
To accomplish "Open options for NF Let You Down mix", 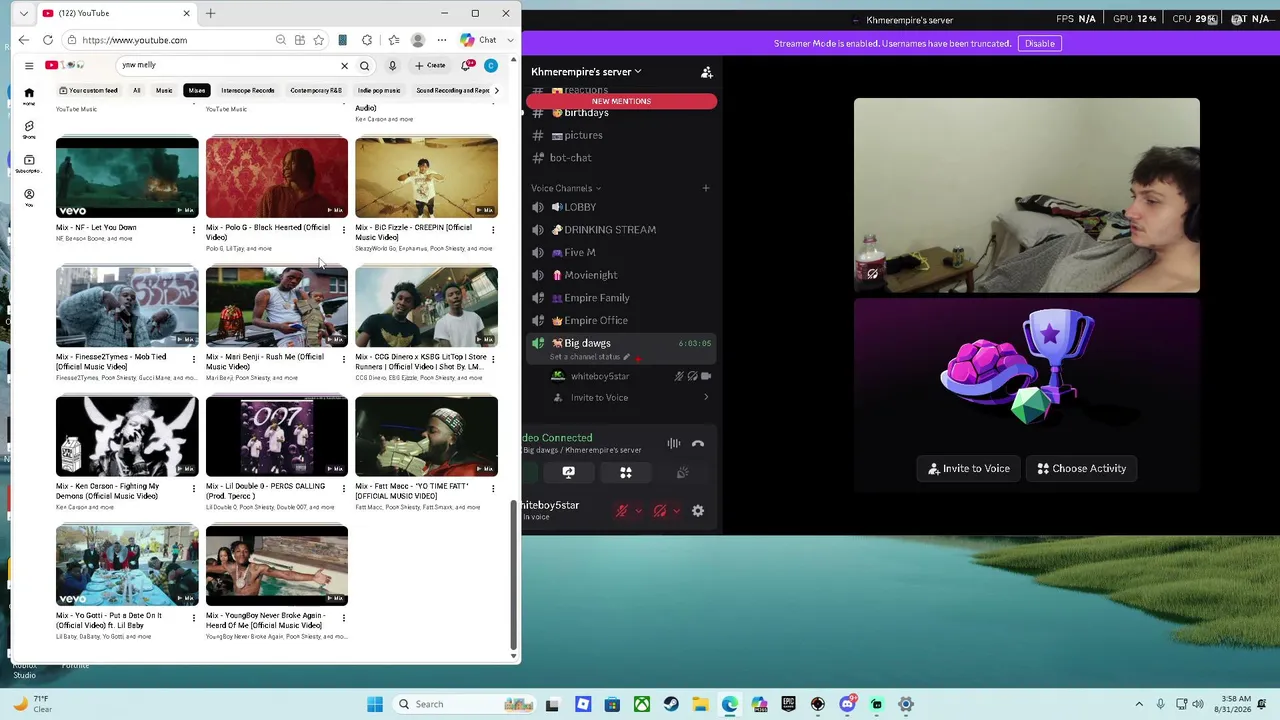I will (194, 230).
